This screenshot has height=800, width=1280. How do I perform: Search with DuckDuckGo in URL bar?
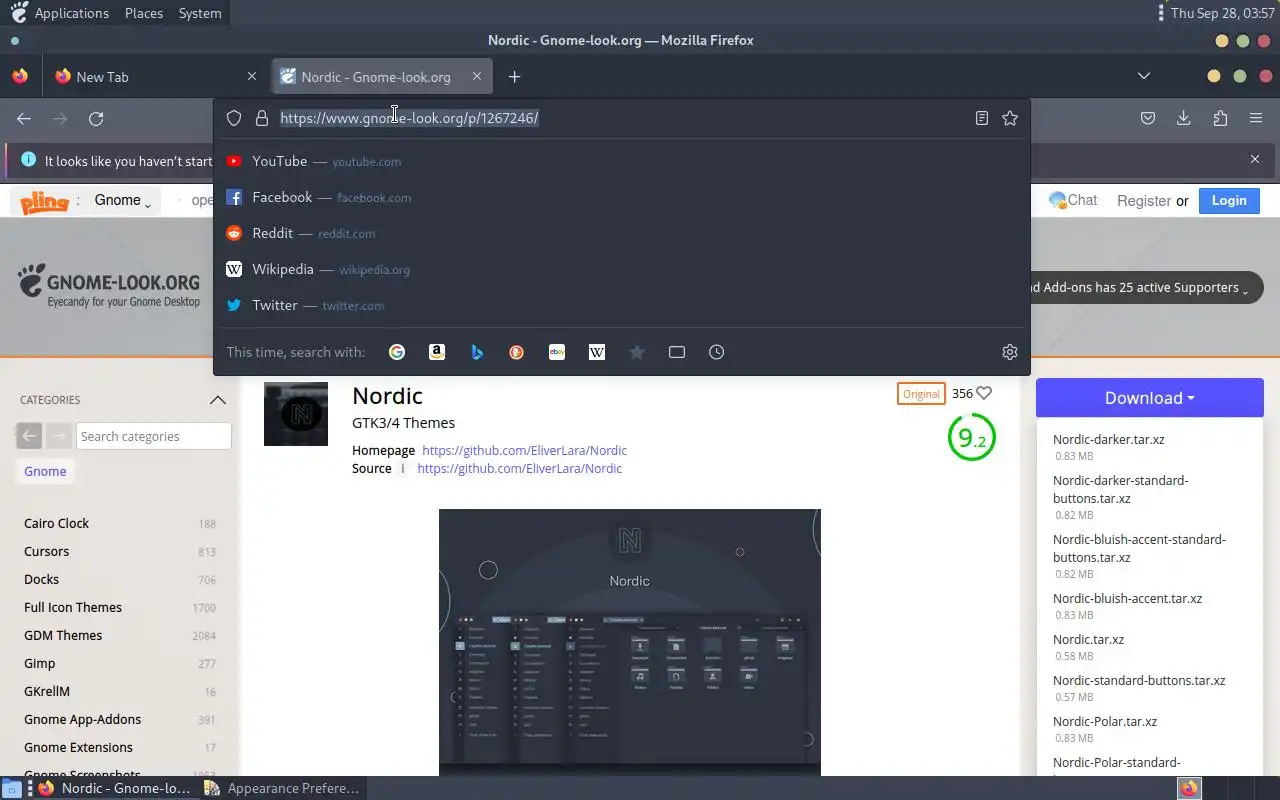coord(517,352)
